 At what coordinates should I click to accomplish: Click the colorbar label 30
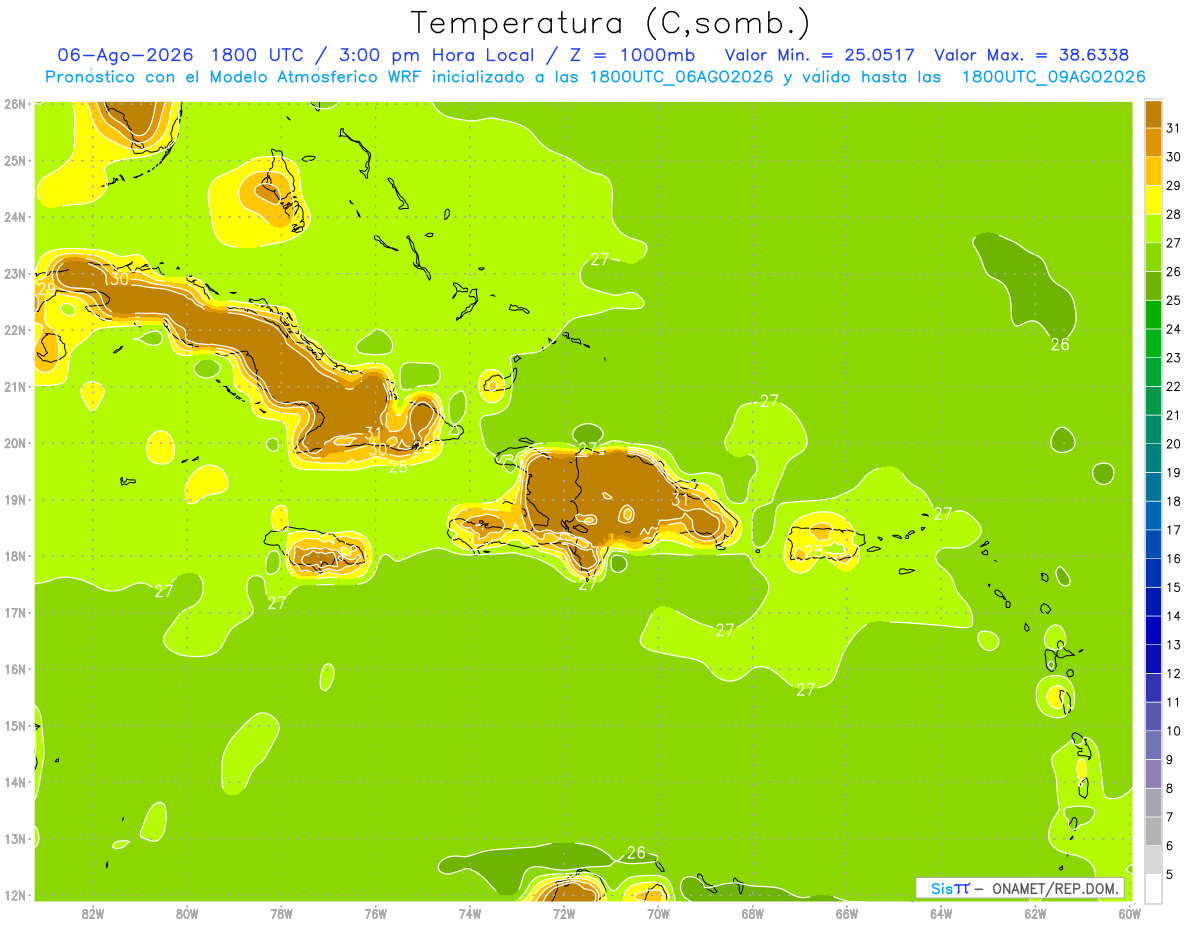[1174, 157]
